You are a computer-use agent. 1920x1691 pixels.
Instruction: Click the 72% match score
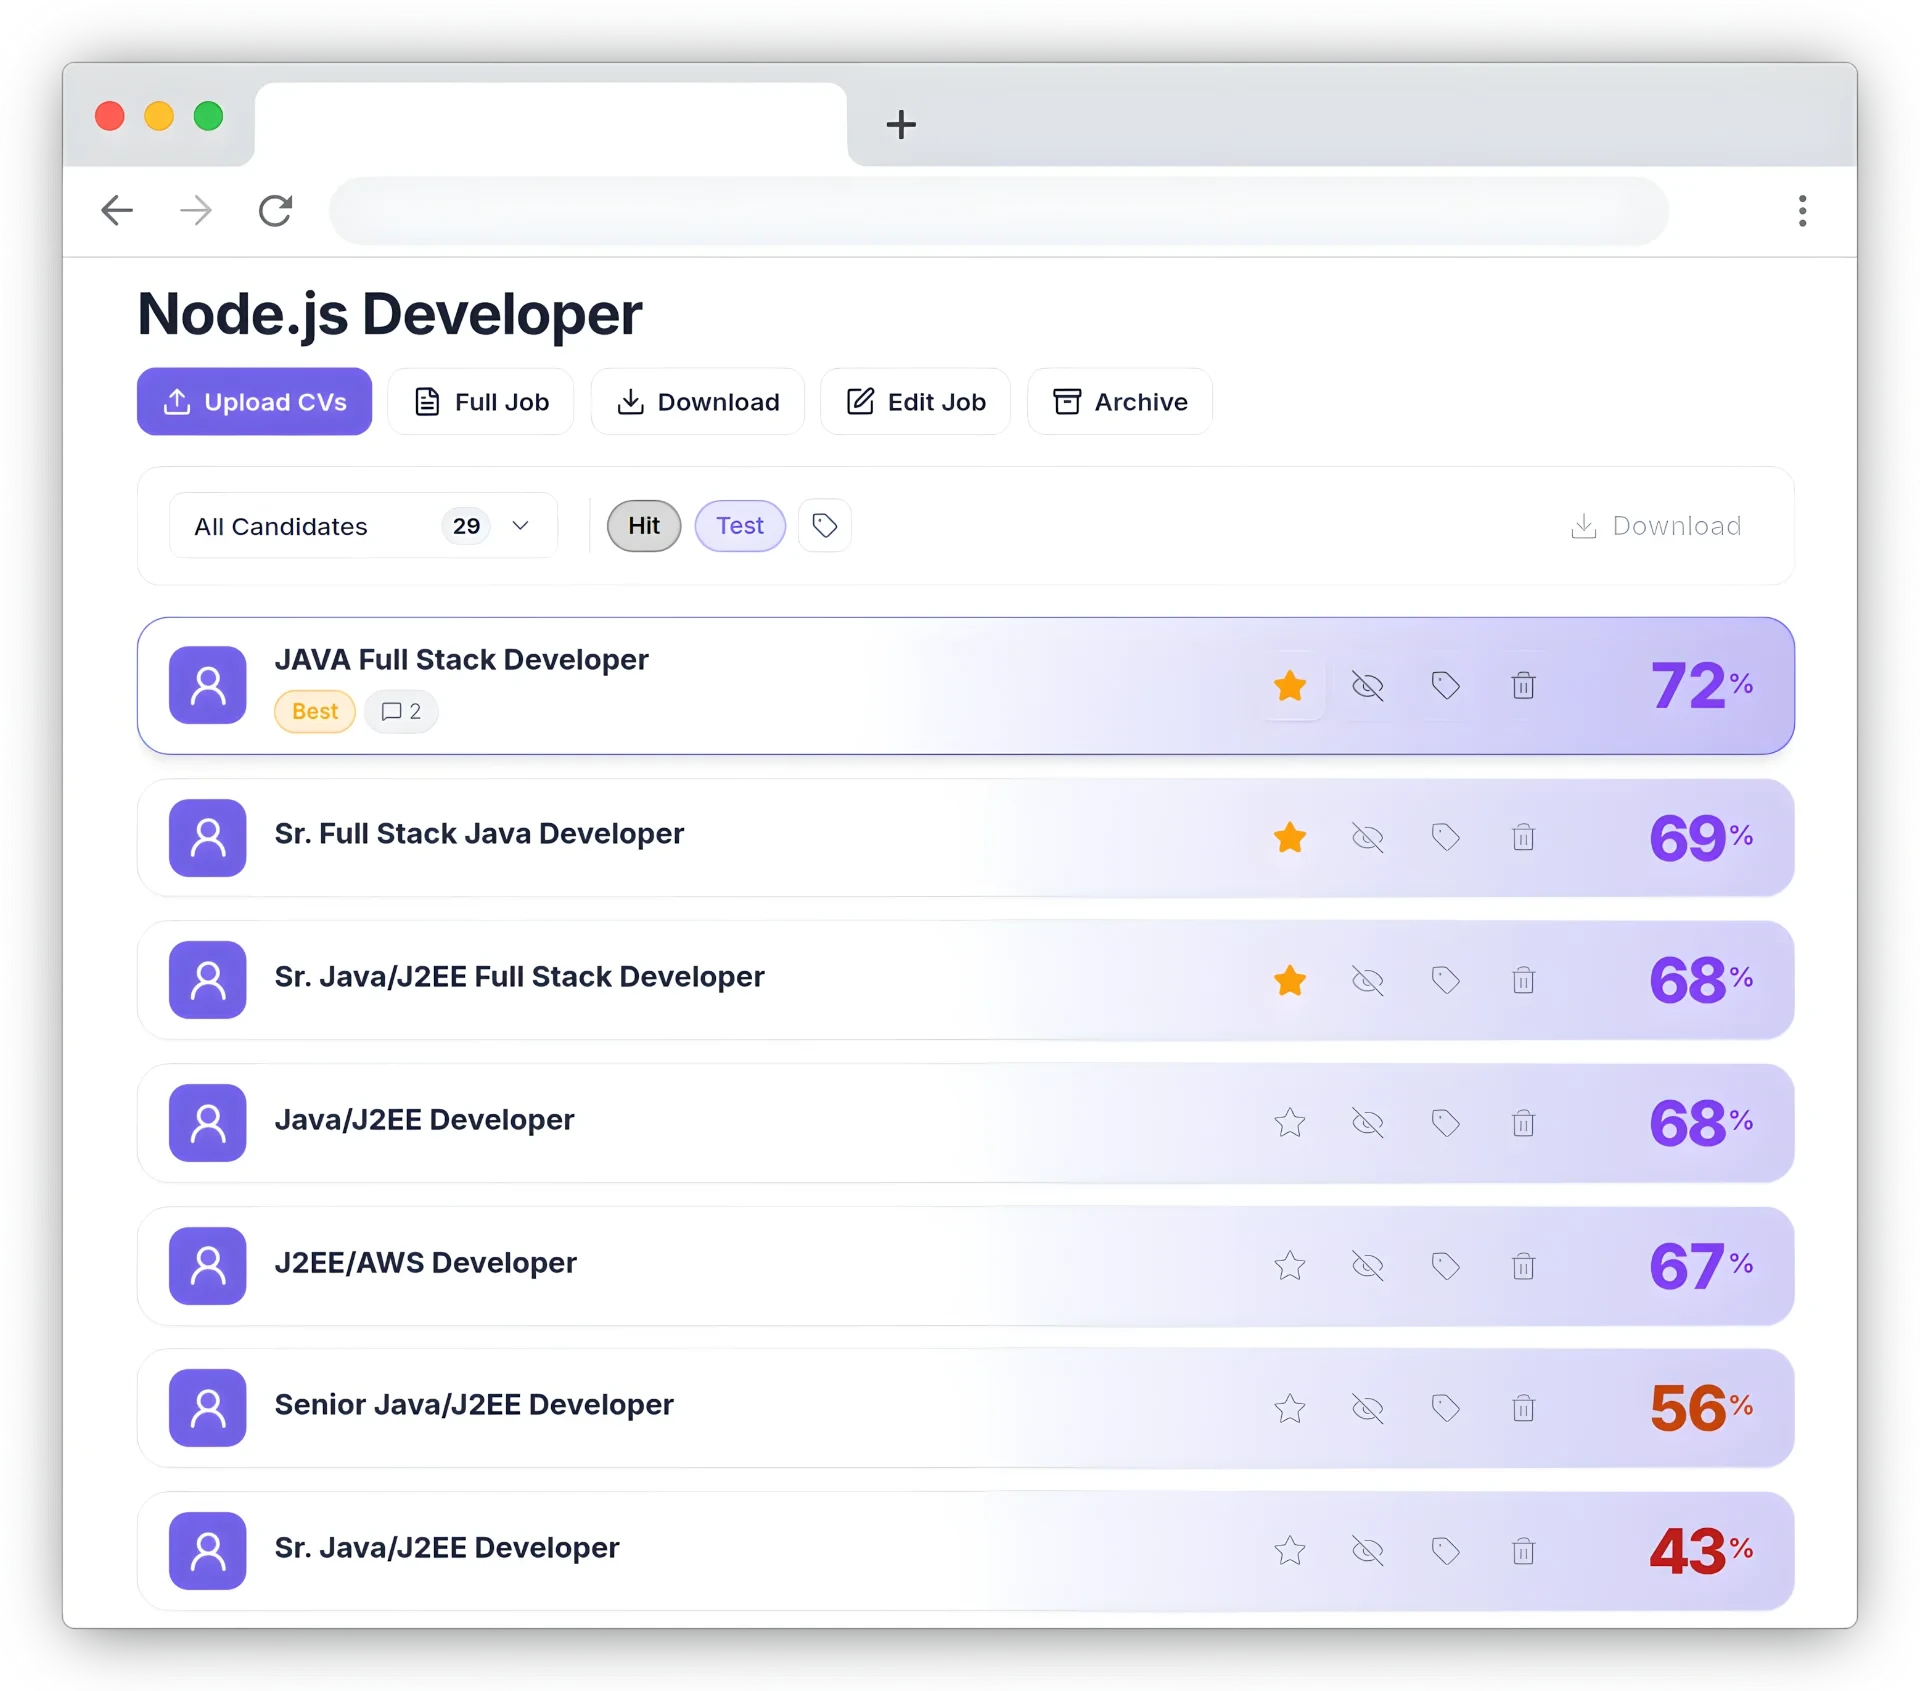click(1701, 686)
